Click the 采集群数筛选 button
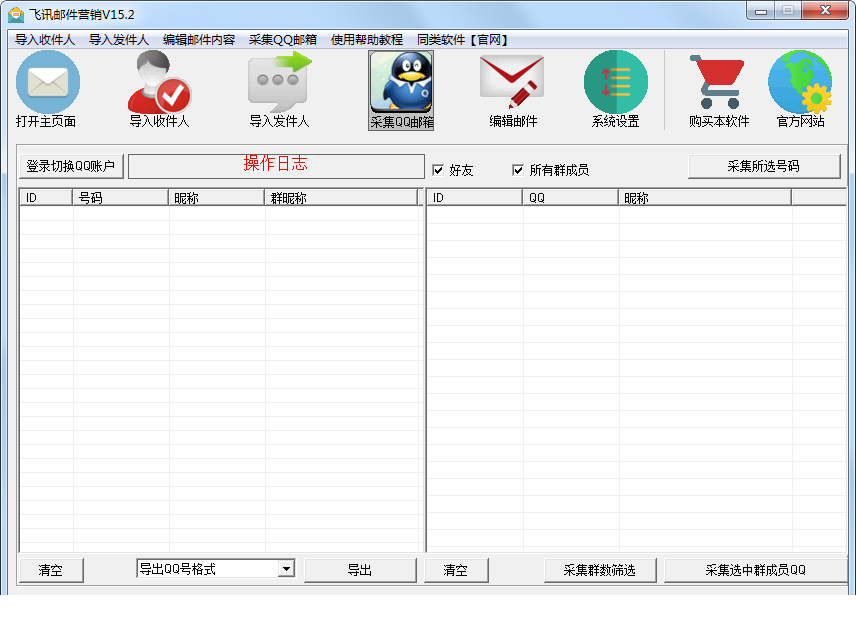Screen dimensions: 856x618 coord(599,570)
